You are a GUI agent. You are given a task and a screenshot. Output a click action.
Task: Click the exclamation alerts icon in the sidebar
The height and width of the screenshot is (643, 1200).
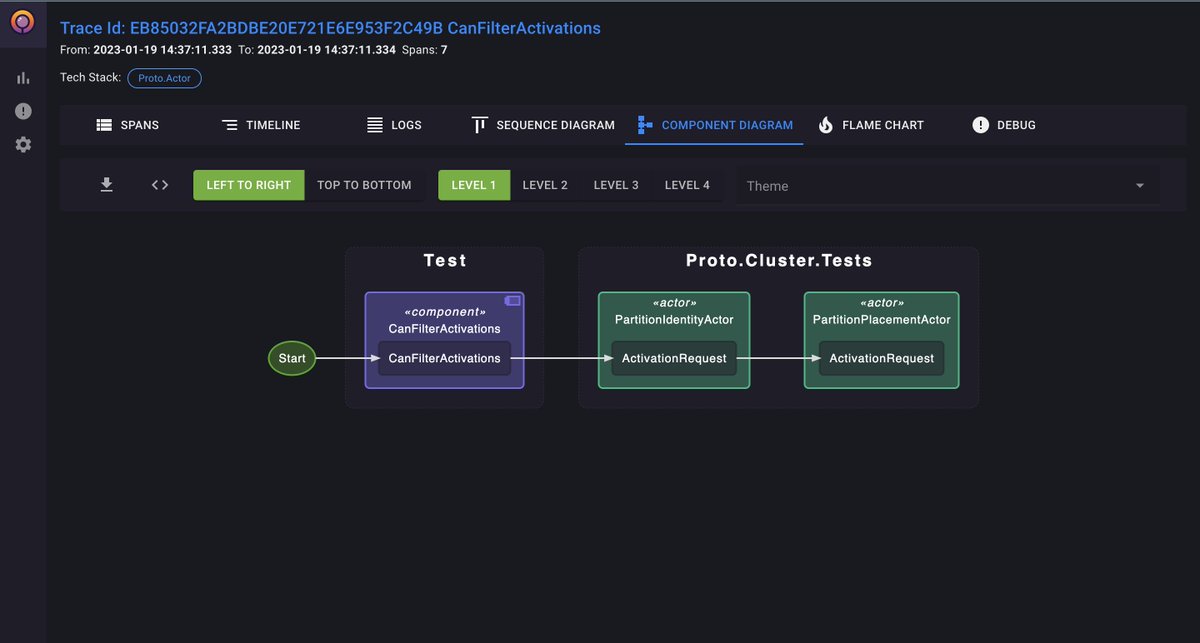coord(22,111)
